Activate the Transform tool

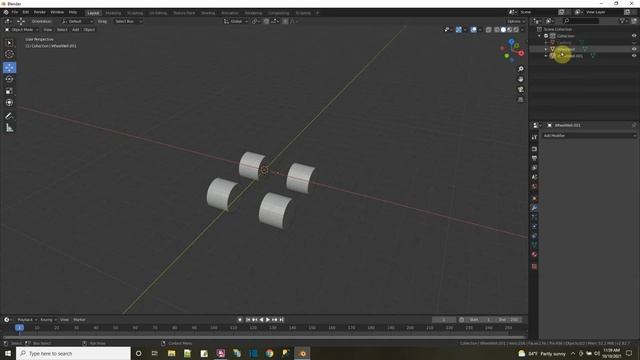tap(9, 102)
